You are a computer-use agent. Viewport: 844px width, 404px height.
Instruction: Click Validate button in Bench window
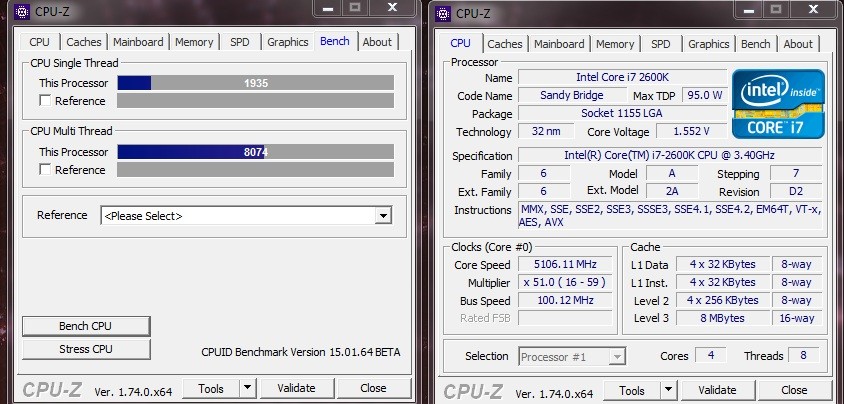pyautogui.click(x=296, y=388)
